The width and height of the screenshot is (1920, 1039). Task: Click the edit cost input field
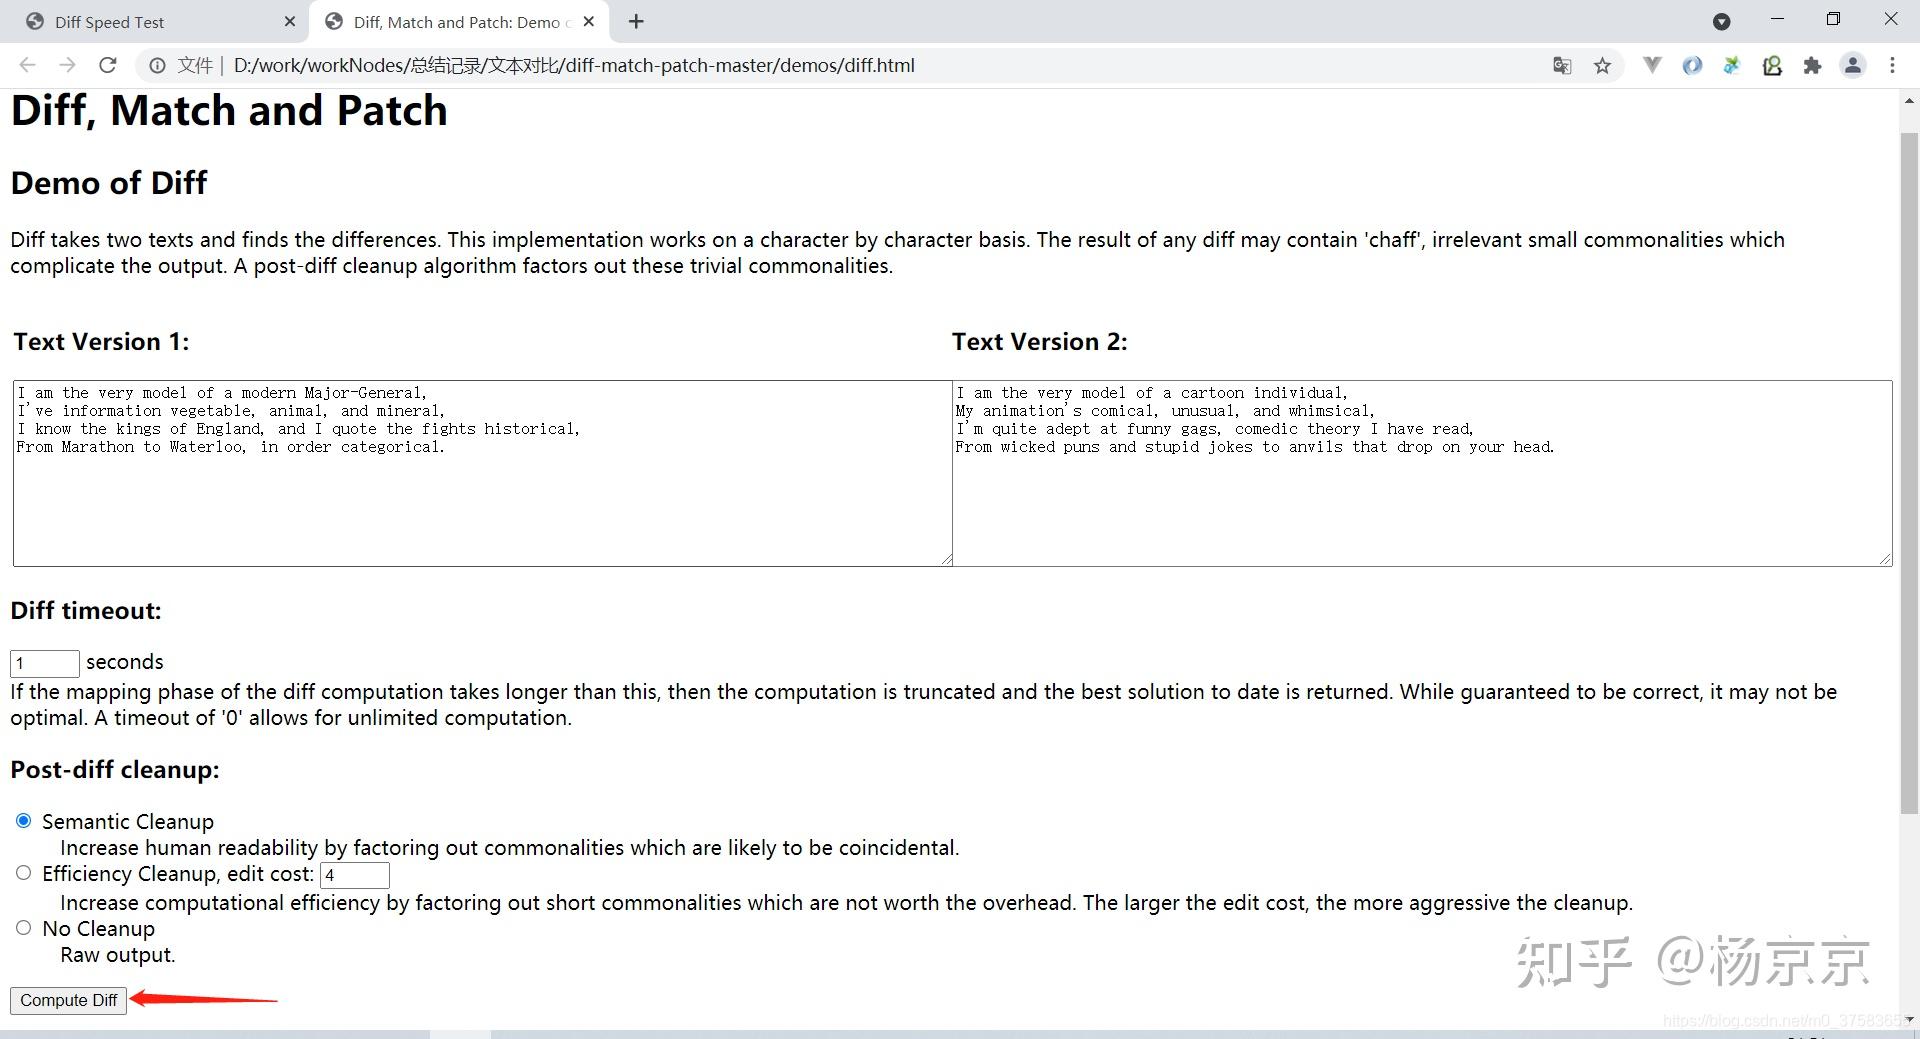[x=354, y=875]
